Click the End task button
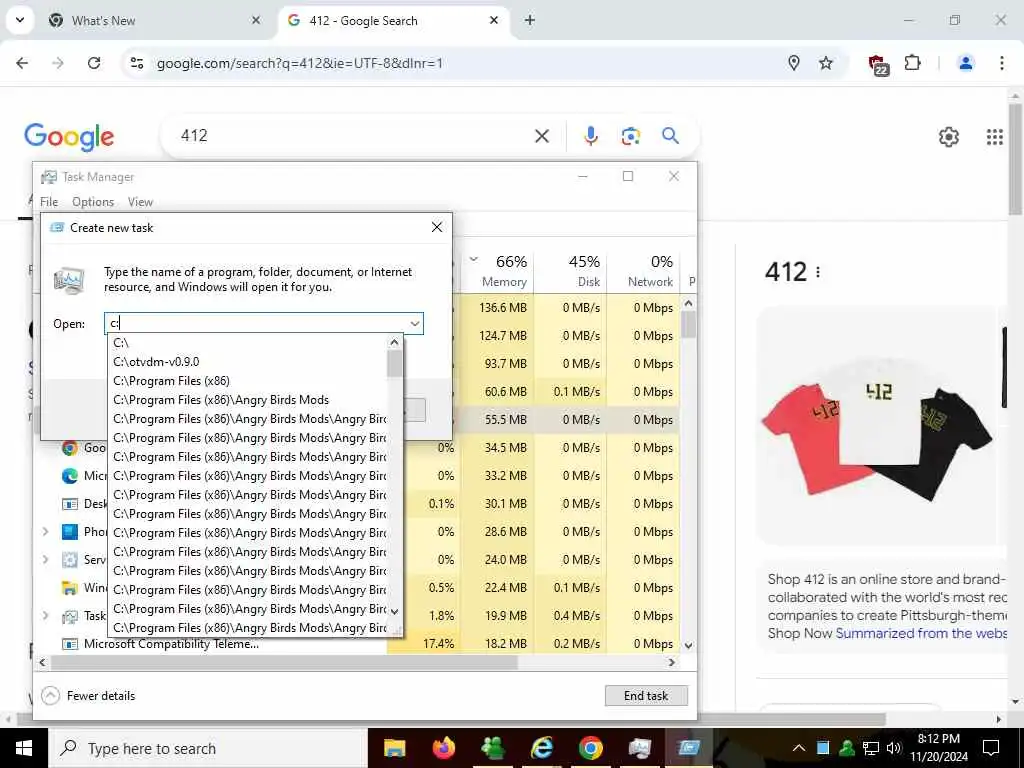Image resolution: width=1024 pixels, height=768 pixels. point(646,696)
